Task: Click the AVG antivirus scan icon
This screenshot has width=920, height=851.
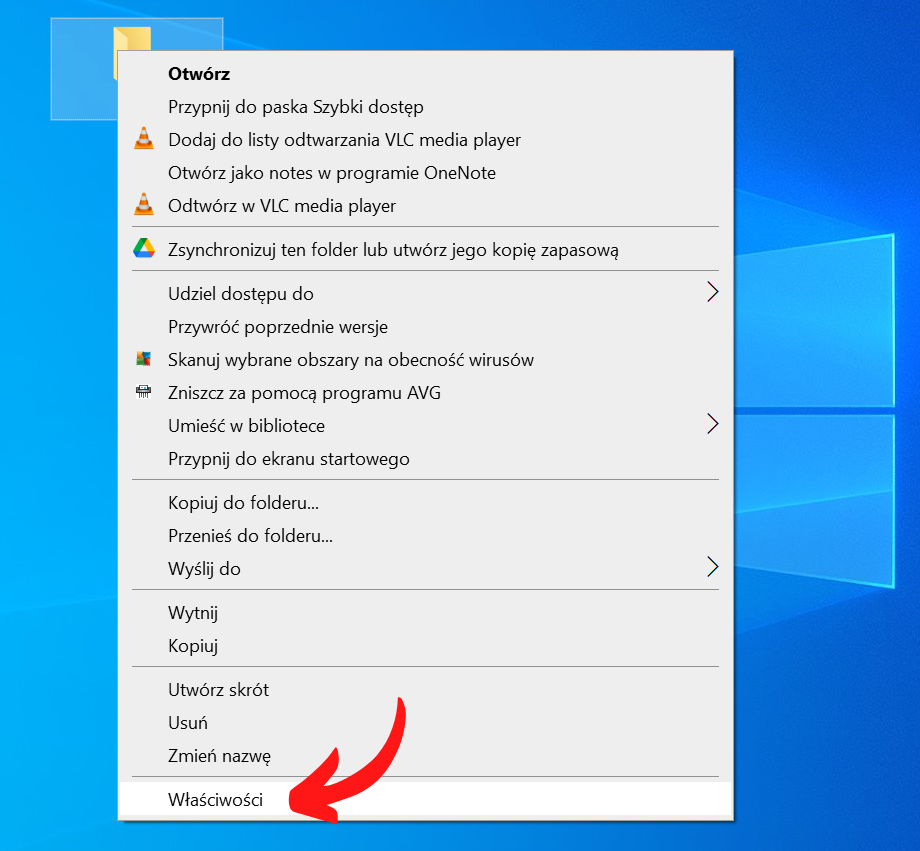Action: [x=144, y=359]
